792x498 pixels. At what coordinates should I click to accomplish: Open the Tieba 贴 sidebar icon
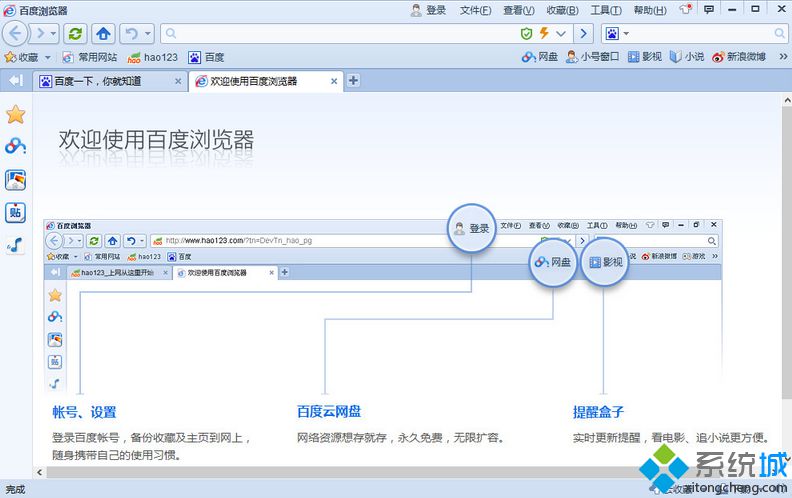16,212
